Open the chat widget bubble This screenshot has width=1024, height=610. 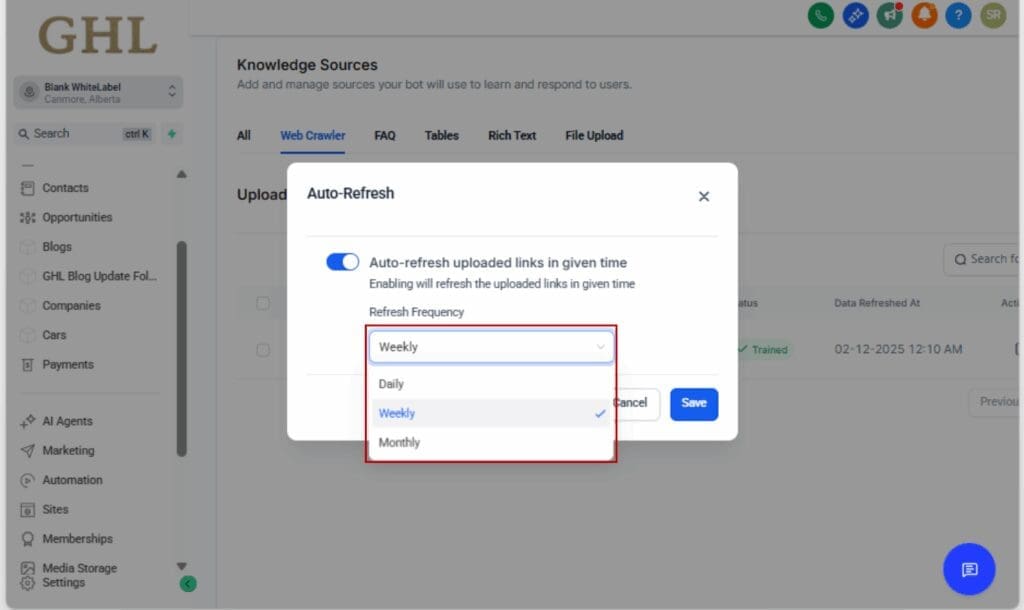(x=968, y=569)
